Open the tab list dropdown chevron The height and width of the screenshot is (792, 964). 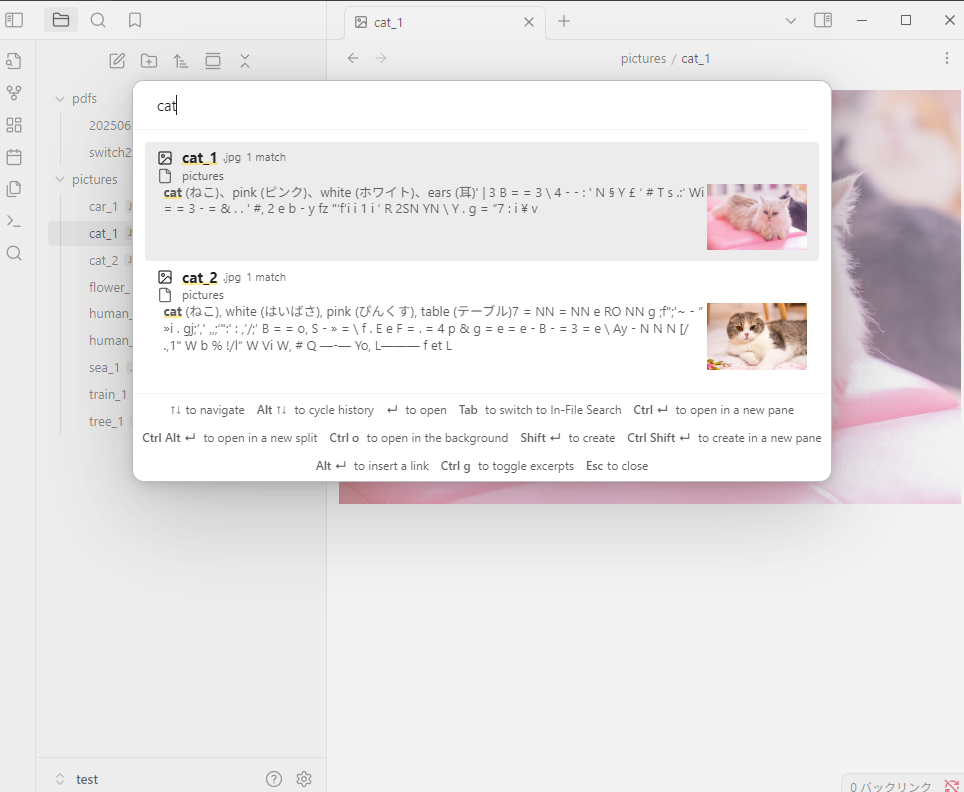coord(791,21)
